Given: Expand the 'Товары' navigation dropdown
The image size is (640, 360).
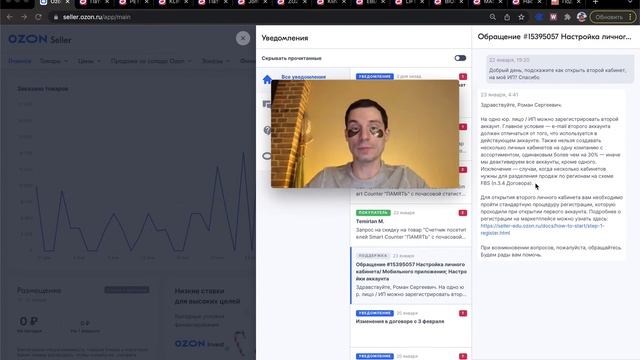Looking at the screenshot, I should click(x=54, y=61).
